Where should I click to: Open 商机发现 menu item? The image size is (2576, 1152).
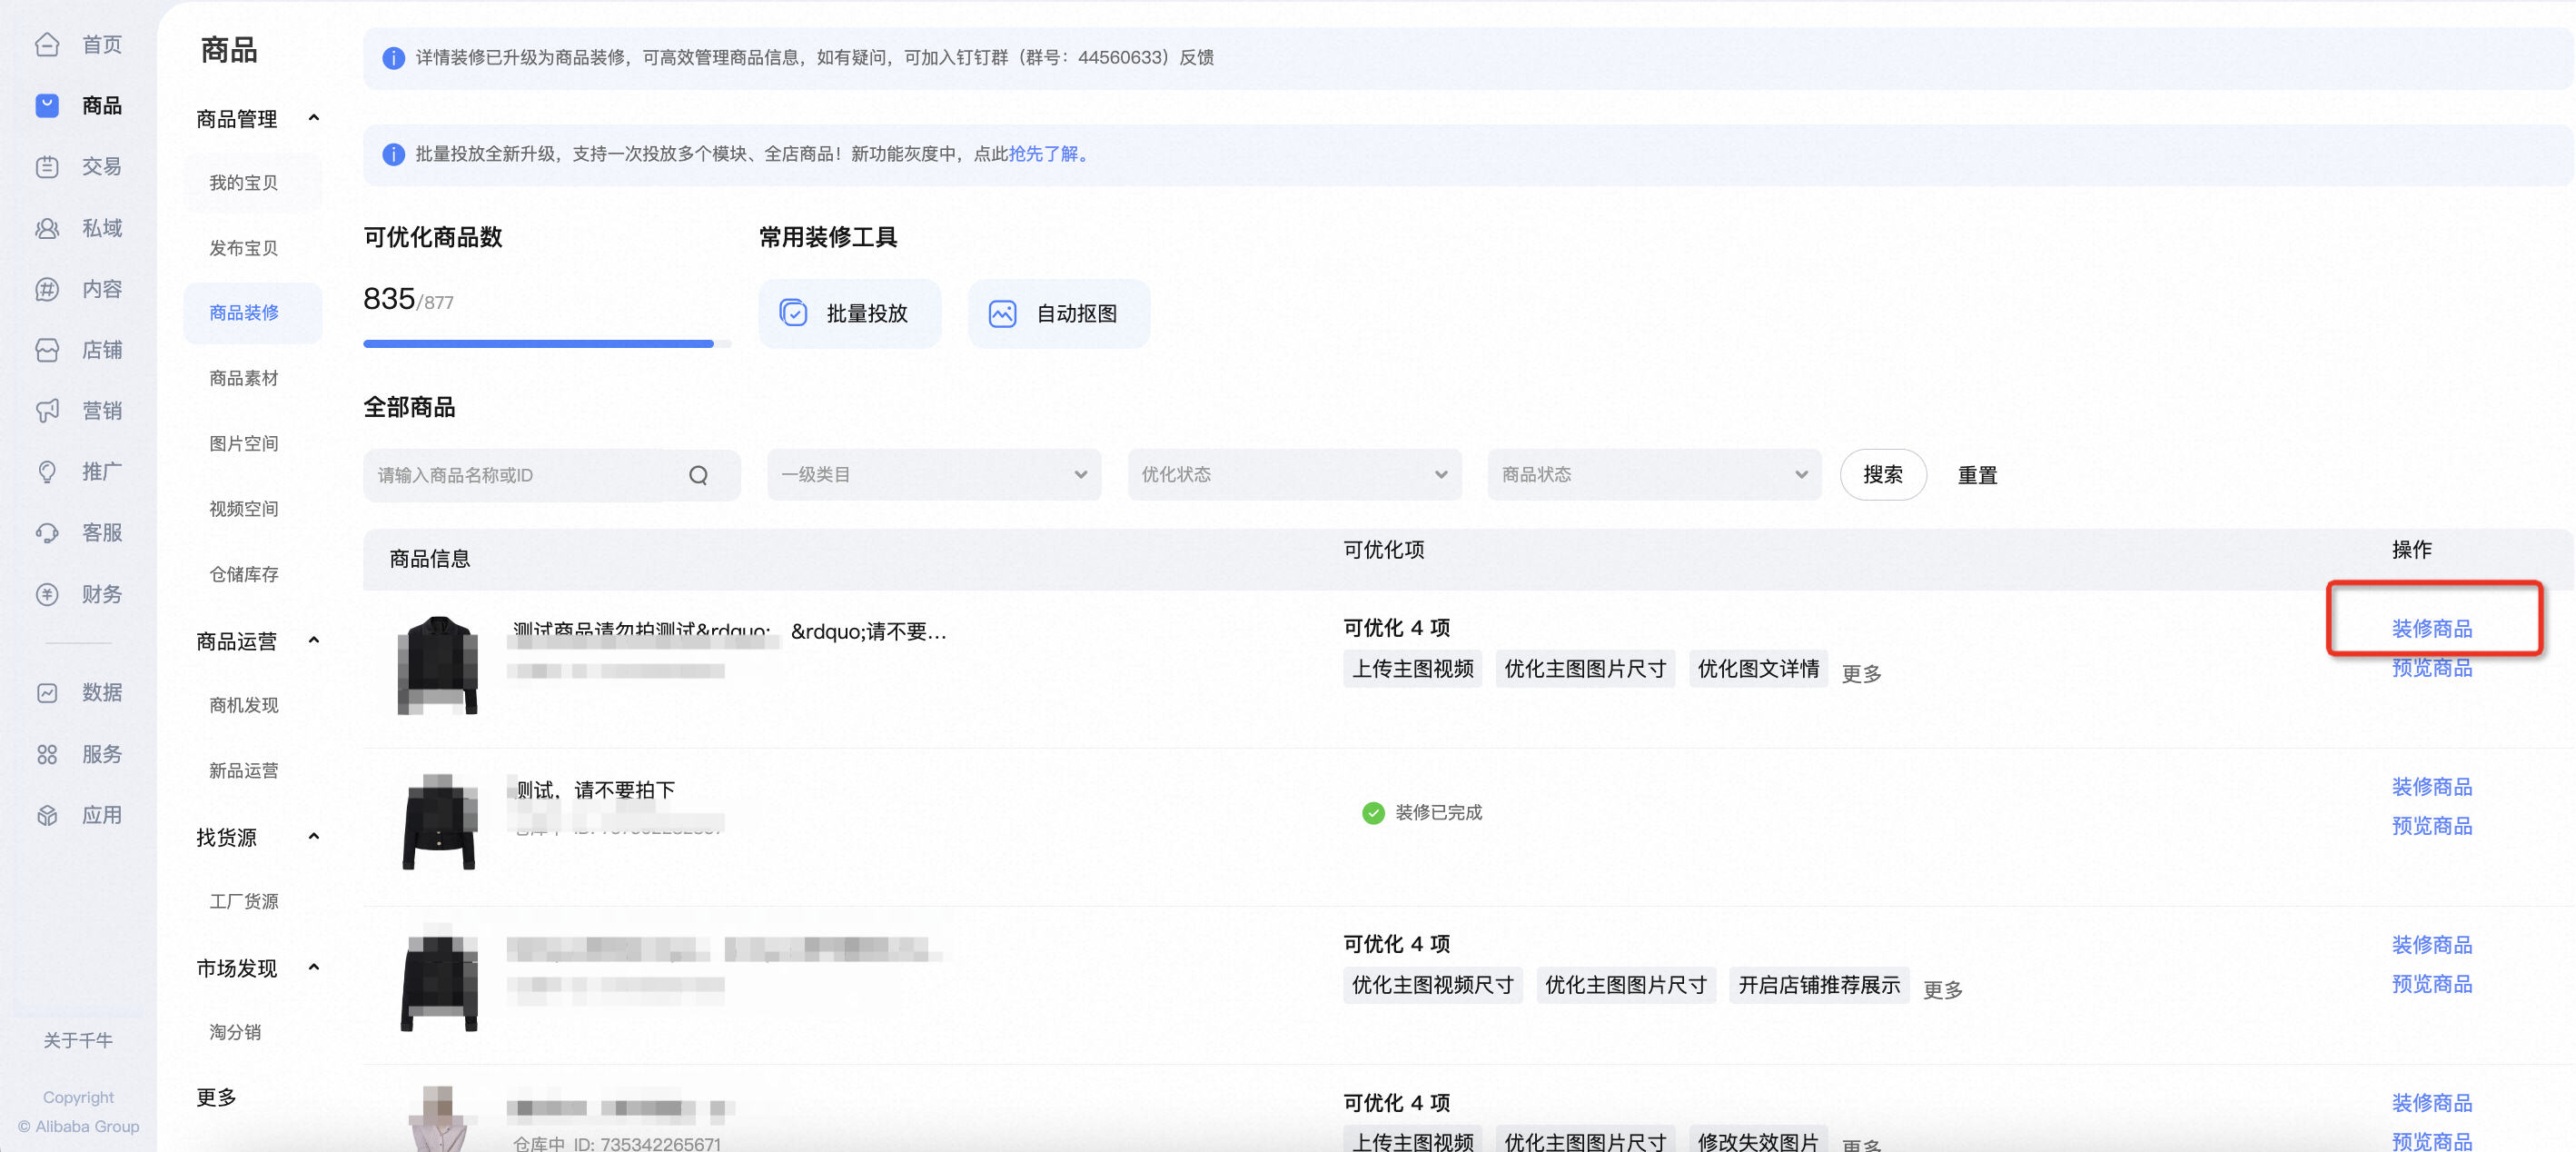[243, 705]
